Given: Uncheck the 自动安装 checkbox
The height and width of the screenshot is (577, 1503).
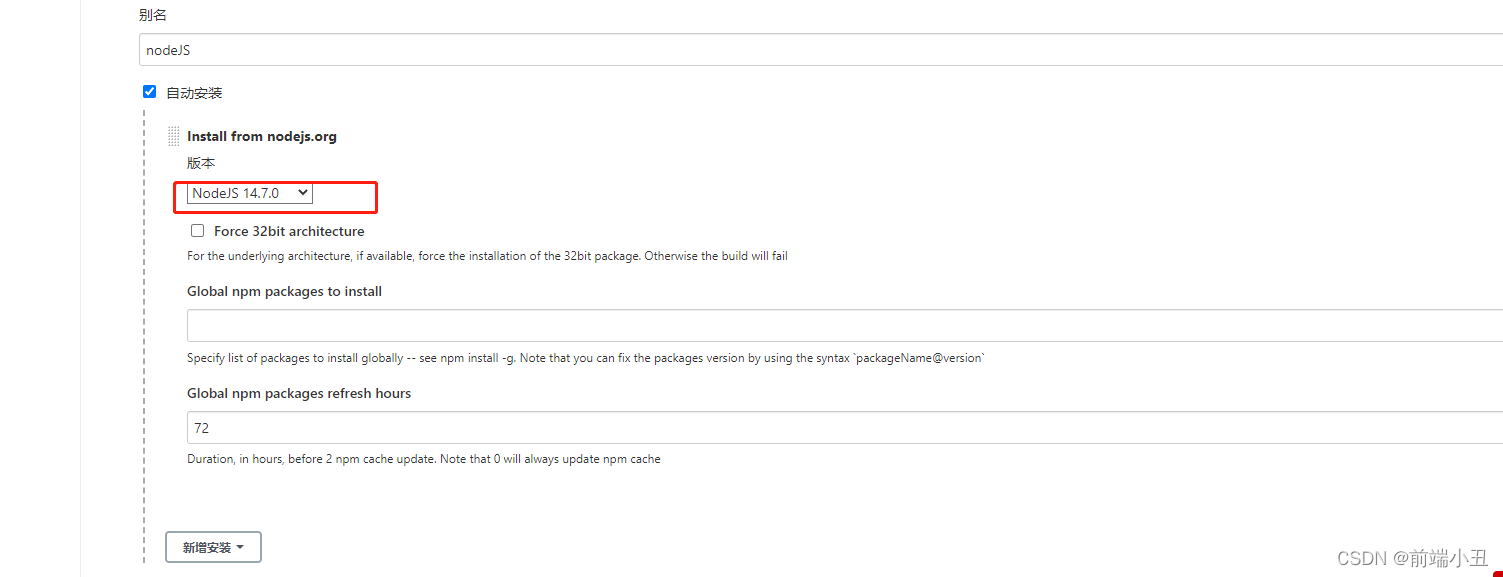Looking at the screenshot, I should pos(150,92).
